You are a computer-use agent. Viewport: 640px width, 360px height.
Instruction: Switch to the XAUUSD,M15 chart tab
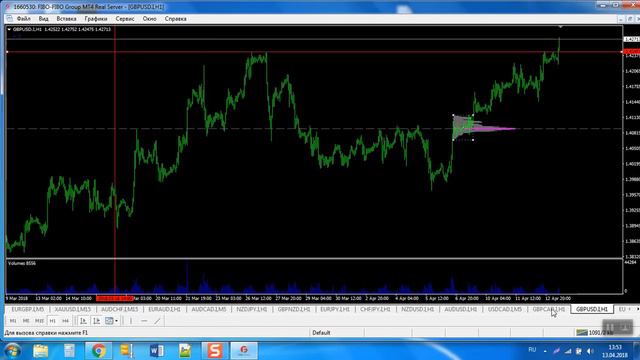pos(73,309)
